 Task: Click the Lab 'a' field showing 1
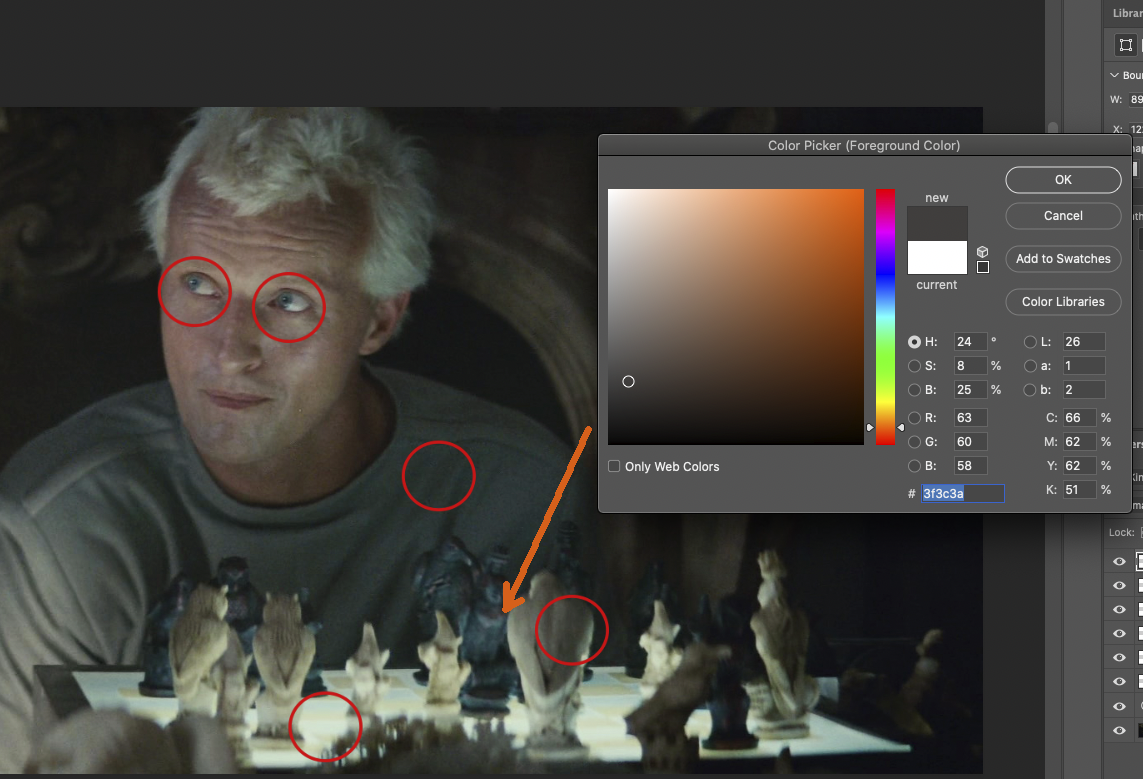click(x=1084, y=366)
